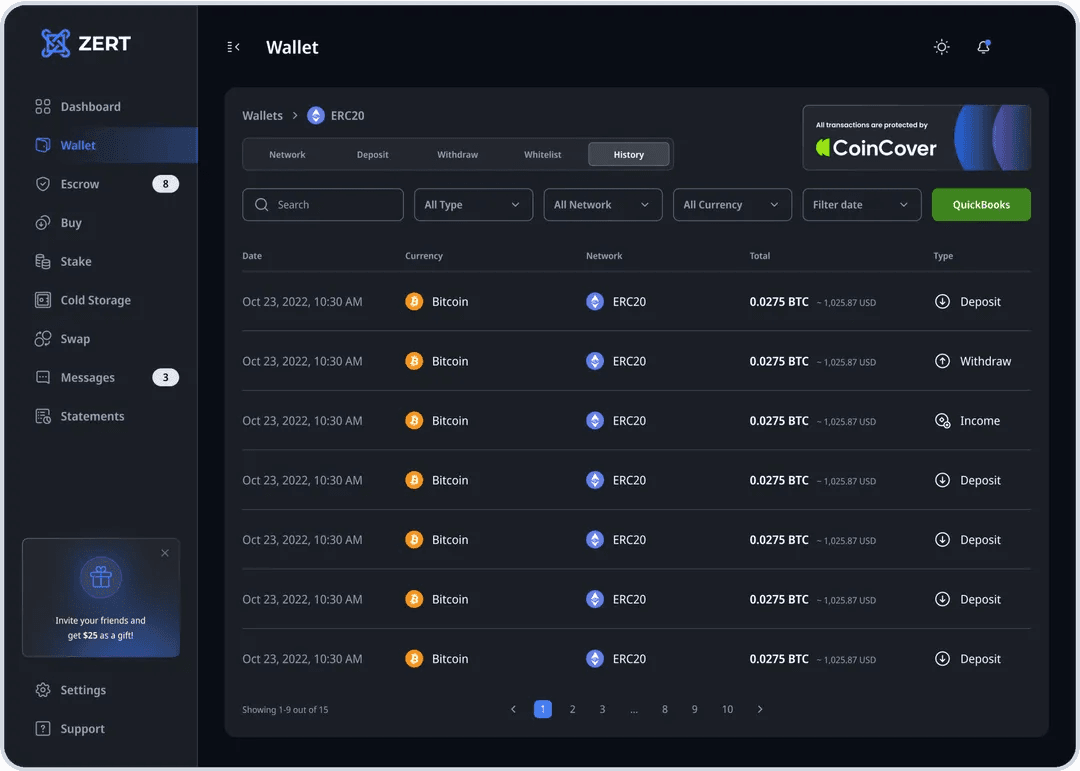Click the green QuickBooks button

[981, 205]
